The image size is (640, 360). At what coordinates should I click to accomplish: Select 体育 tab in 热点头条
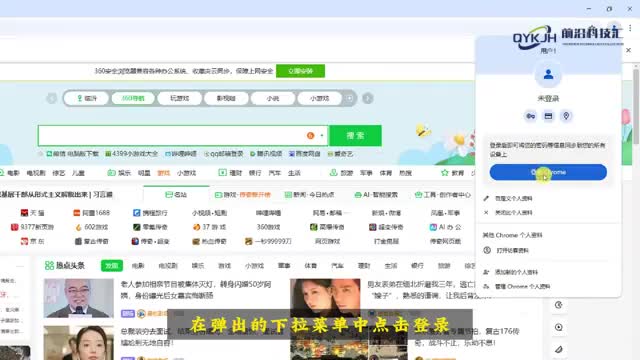[311, 266]
